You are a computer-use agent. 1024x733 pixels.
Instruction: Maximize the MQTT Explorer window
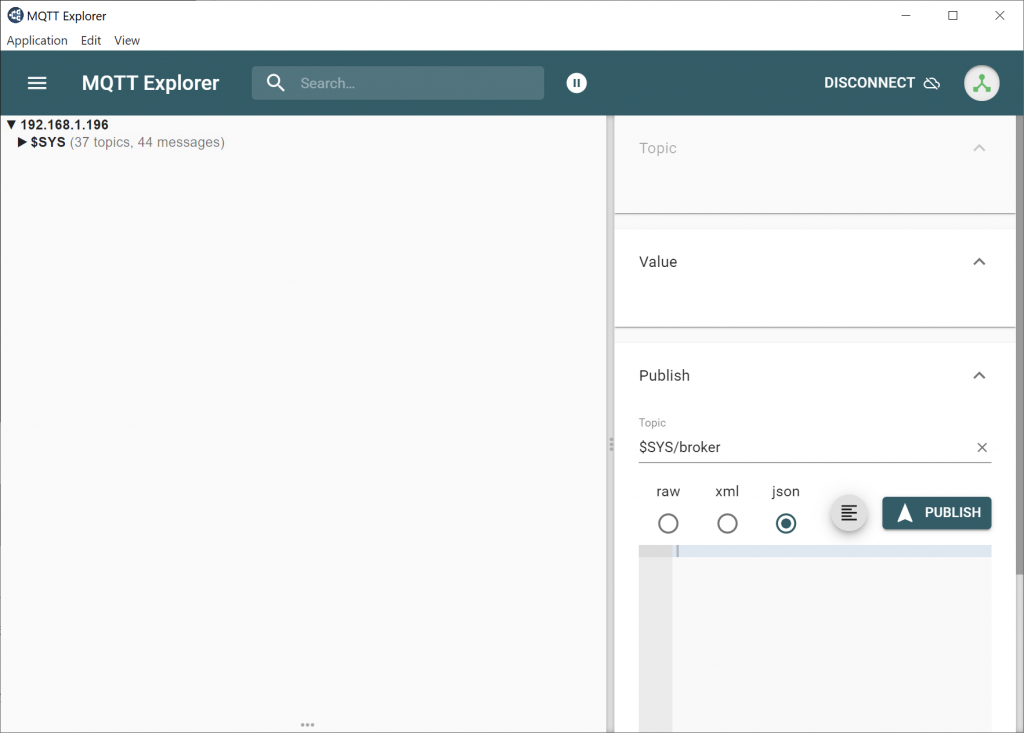click(952, 15)
